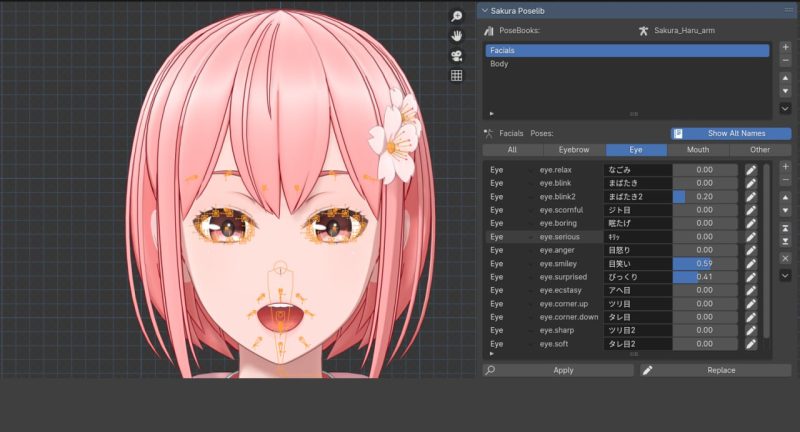
Task: Remove the selected pose with minus icon
Action: click(785, 180)
